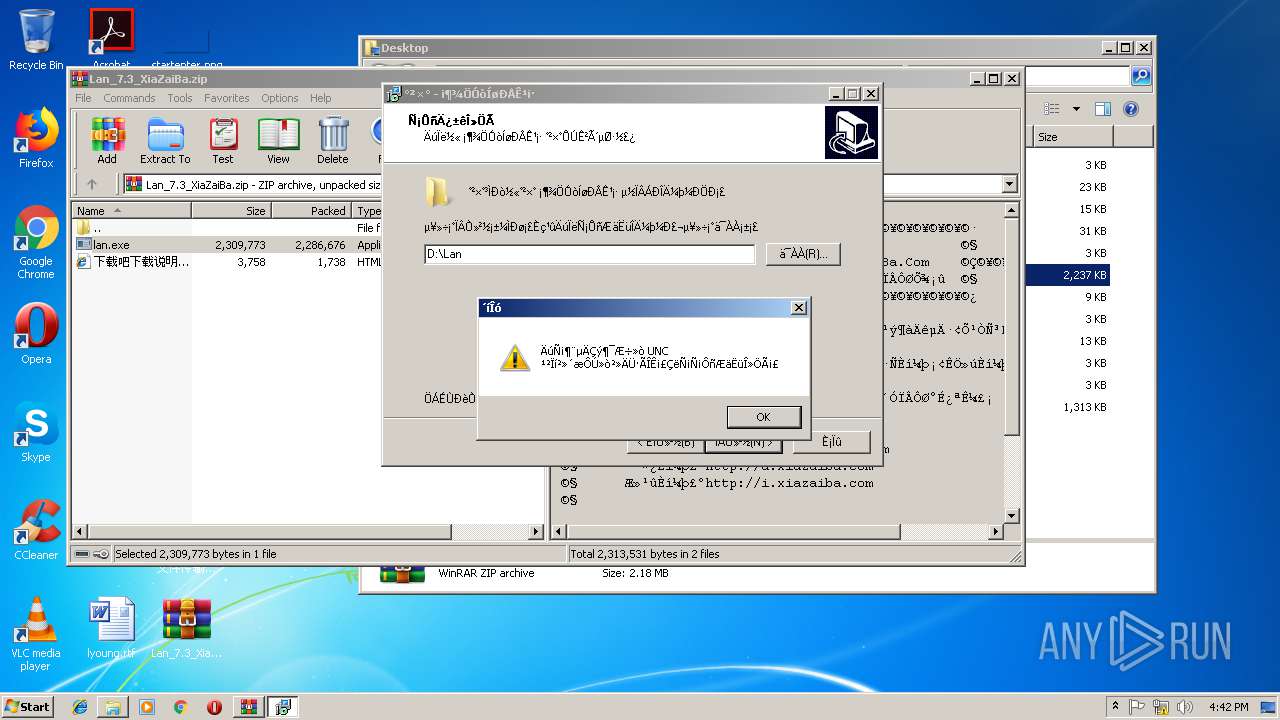The image size is (1280, 720).
Task: Click OK in the warning message box
Action: [764, 417]
